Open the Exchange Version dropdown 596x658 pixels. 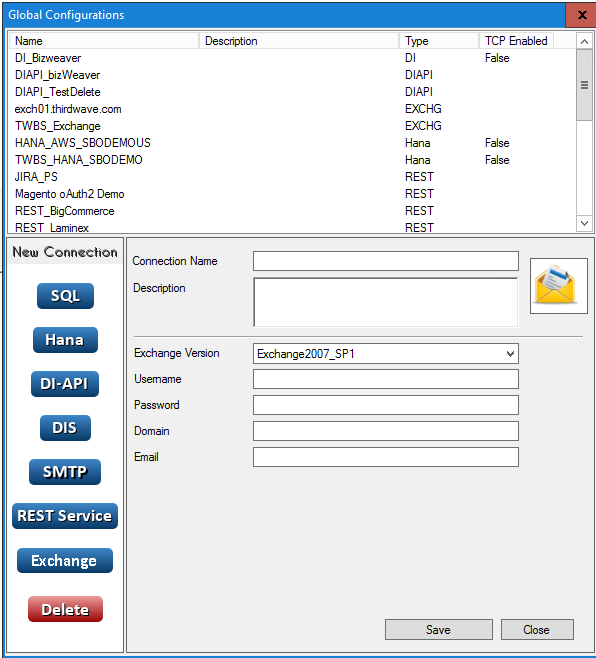[x=386, y=354]
